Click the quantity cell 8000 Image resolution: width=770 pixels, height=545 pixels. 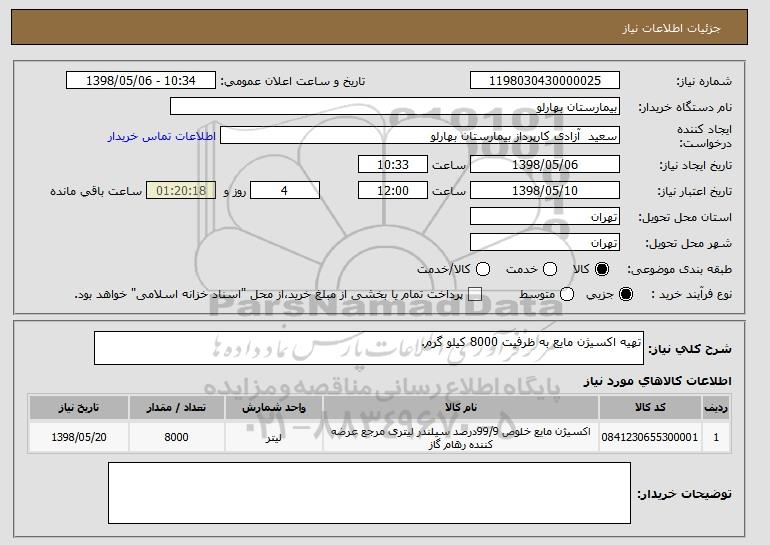[x=176, y=437]
